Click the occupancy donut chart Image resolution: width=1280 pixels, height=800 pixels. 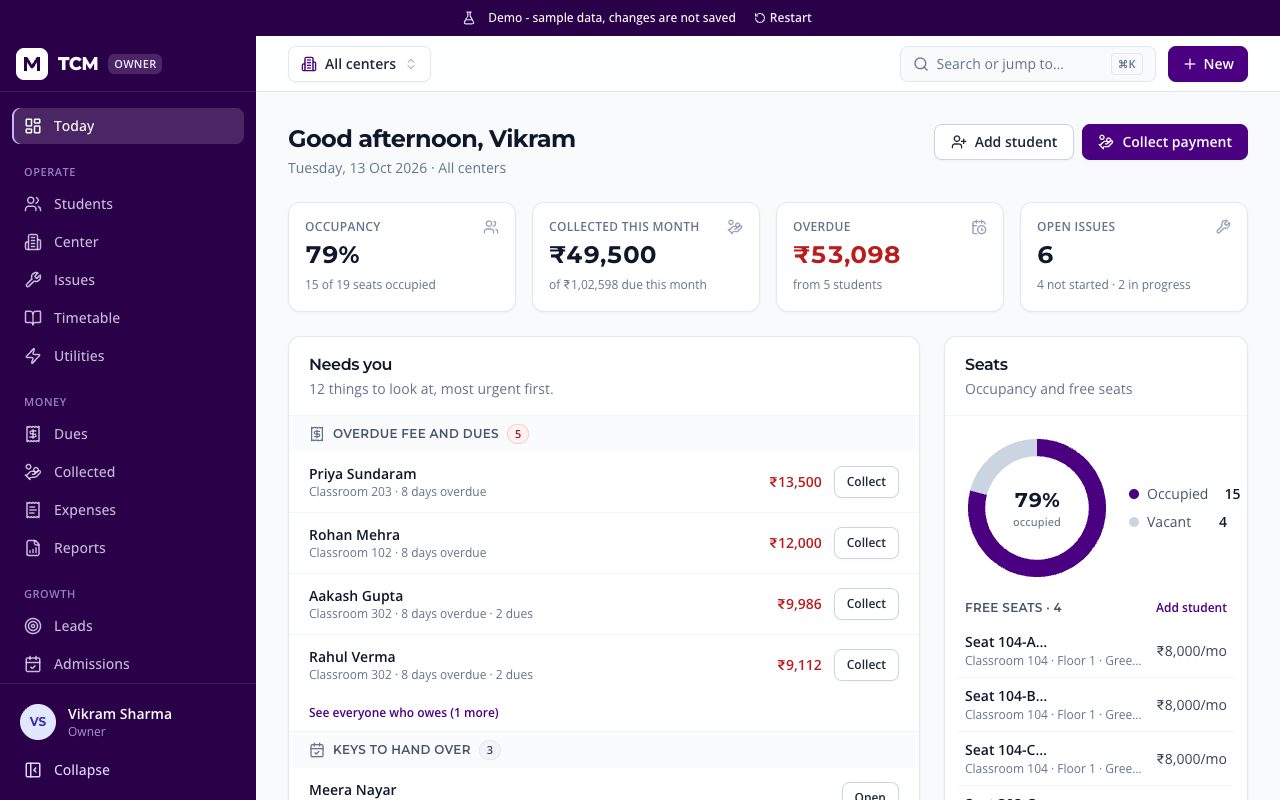[1037, 507]
